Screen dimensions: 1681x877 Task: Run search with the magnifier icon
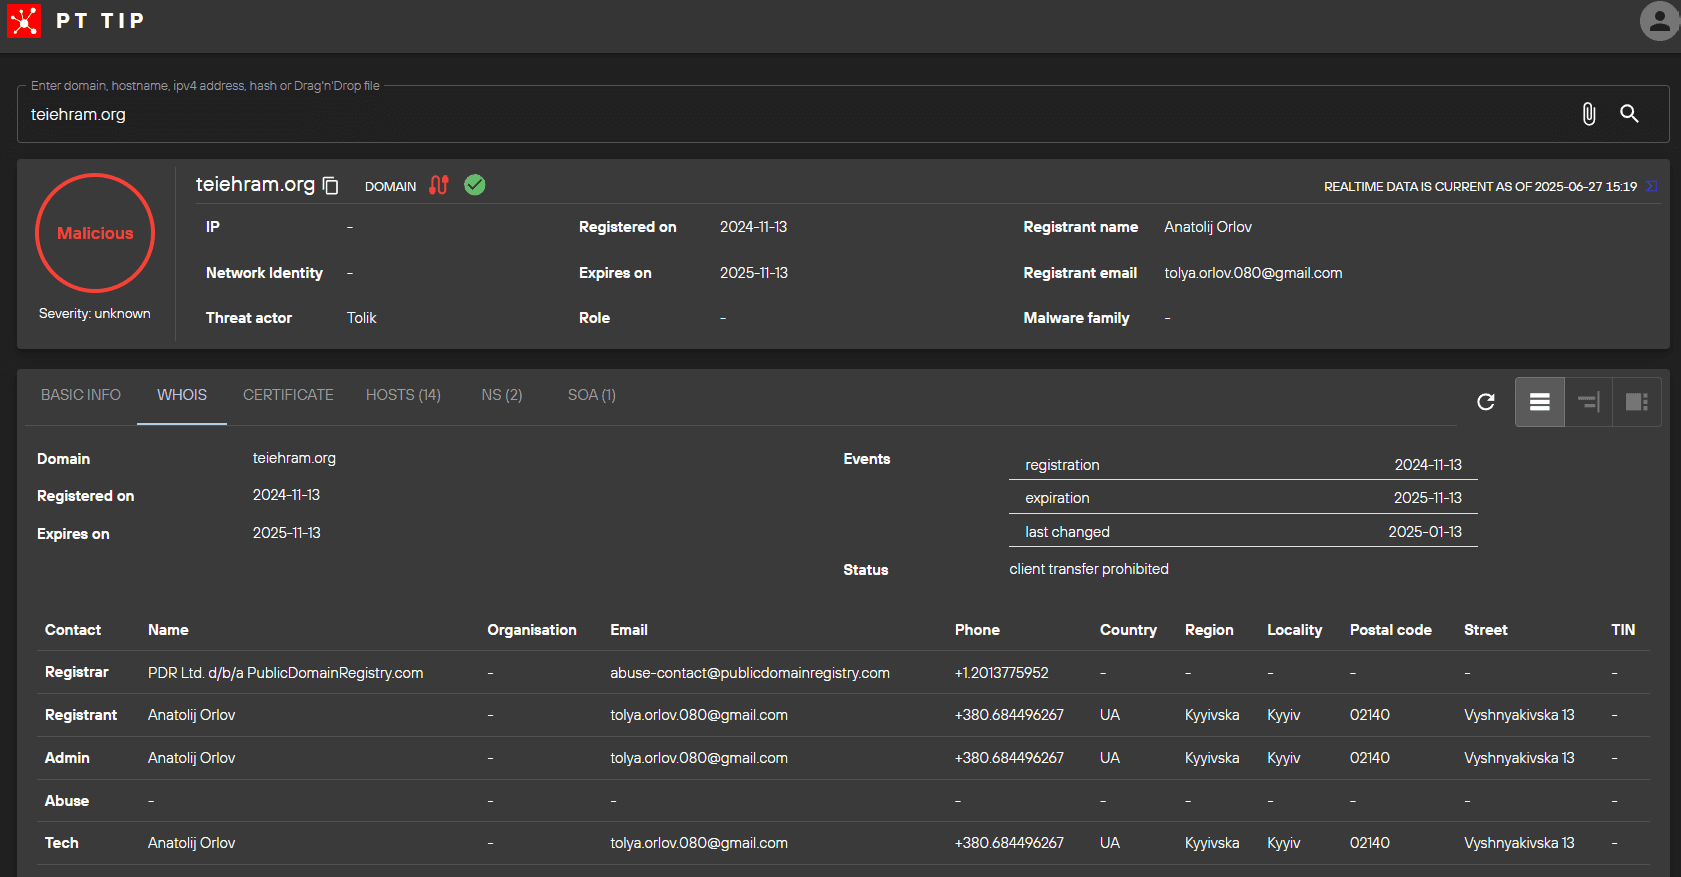point(1629,114)
